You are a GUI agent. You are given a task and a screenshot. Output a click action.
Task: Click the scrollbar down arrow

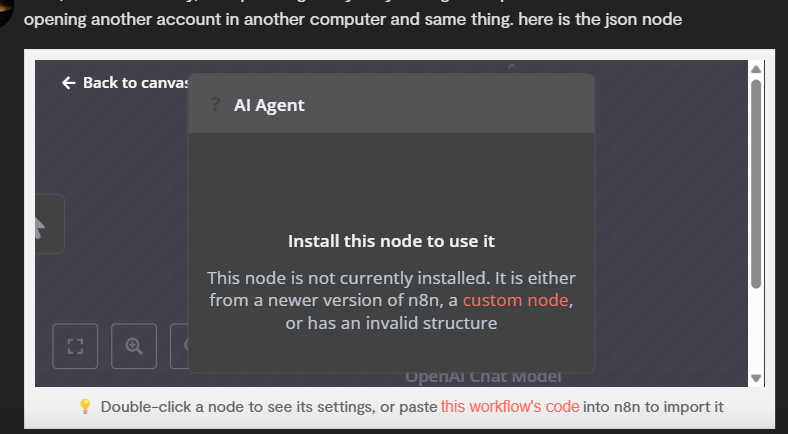click(x=756, y=378)
